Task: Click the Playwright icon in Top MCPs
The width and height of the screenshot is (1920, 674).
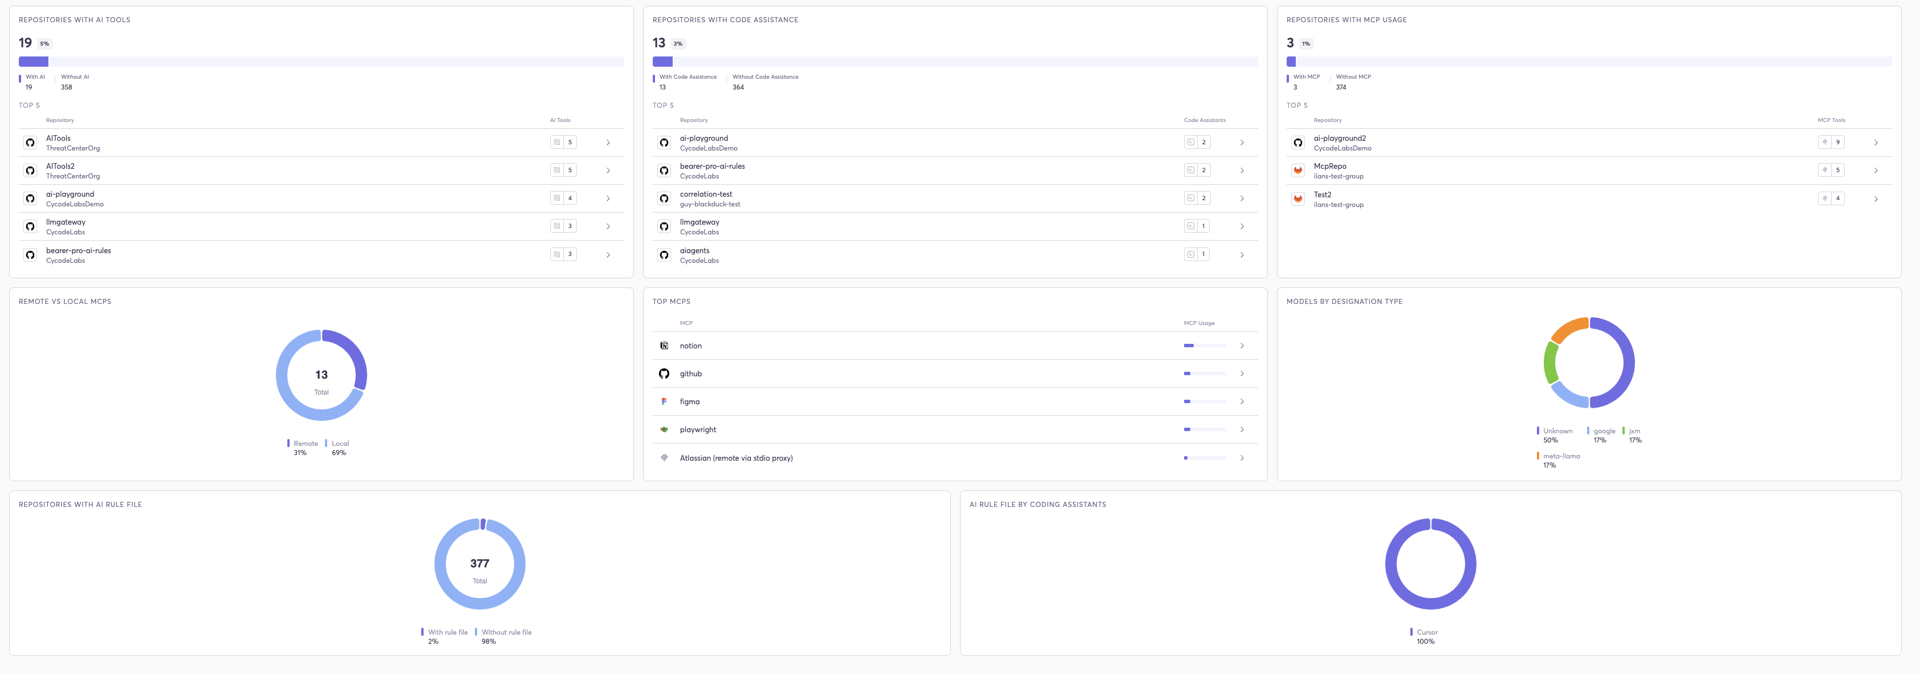Action: [664, 430]
